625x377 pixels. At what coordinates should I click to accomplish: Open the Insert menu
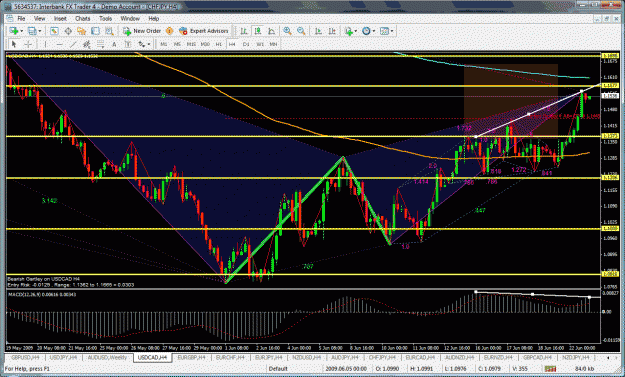coord(60,18)
